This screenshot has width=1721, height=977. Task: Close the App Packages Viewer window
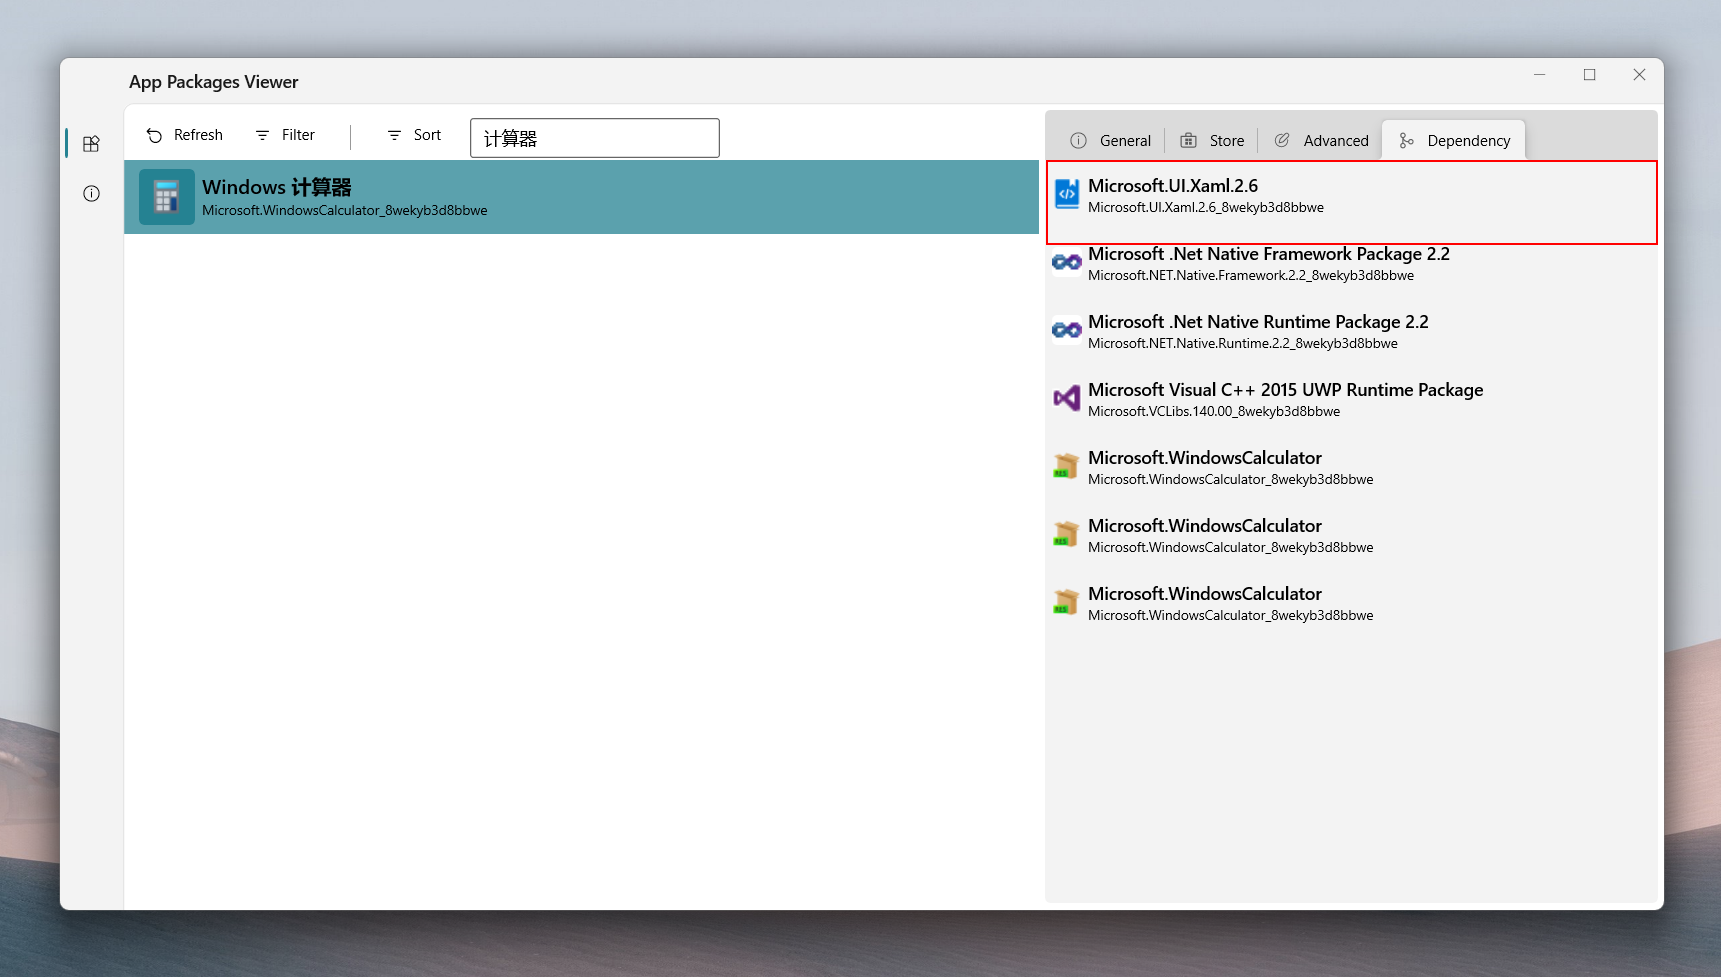(1639, 75)
